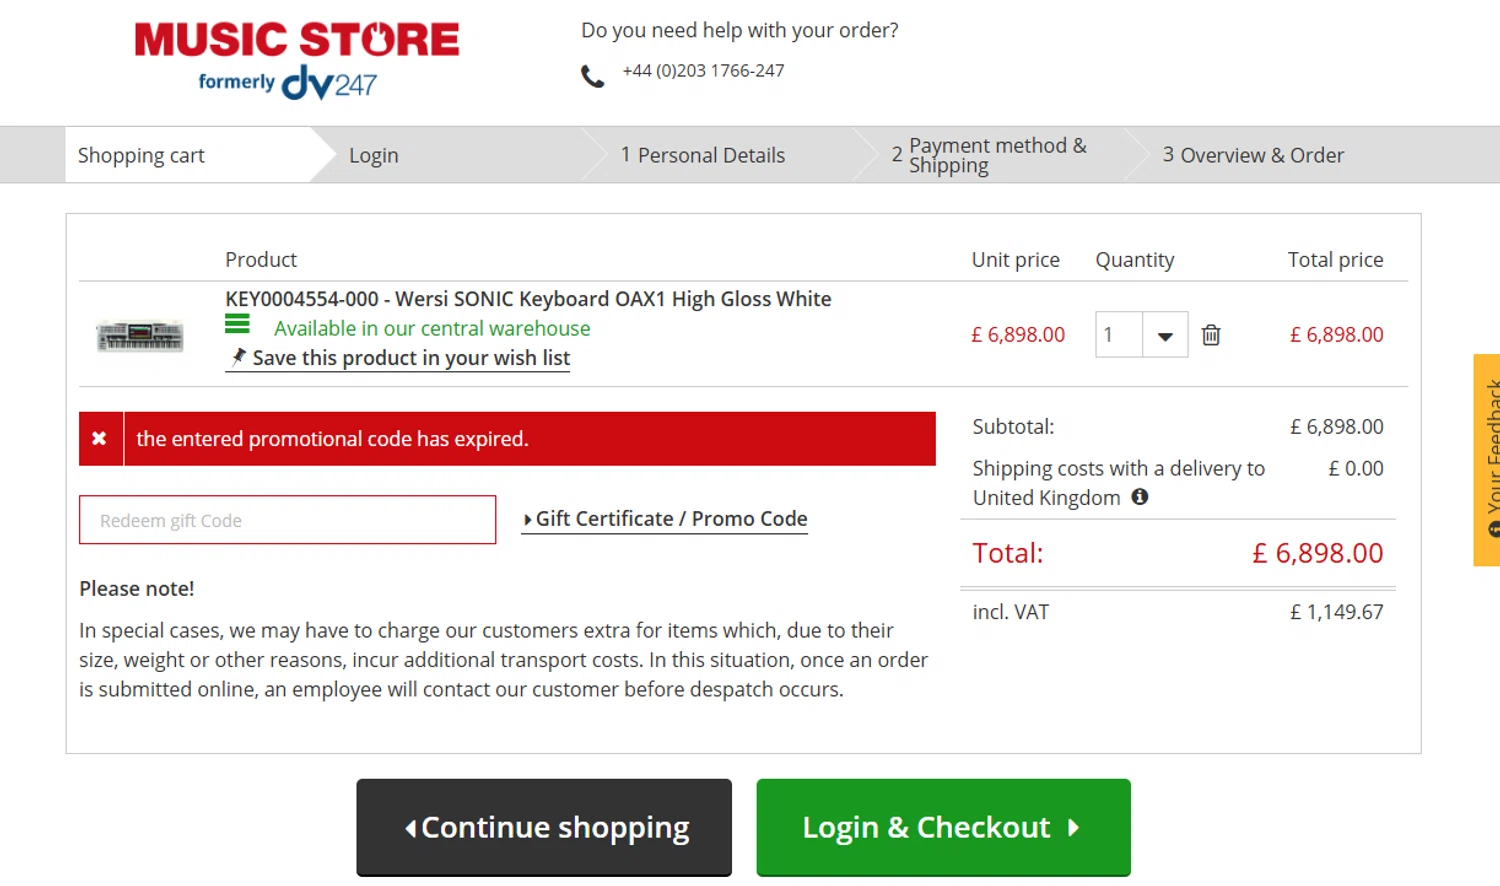Click the 'Please note!' heading
The image size is (1500, 886).
[137, 589]
